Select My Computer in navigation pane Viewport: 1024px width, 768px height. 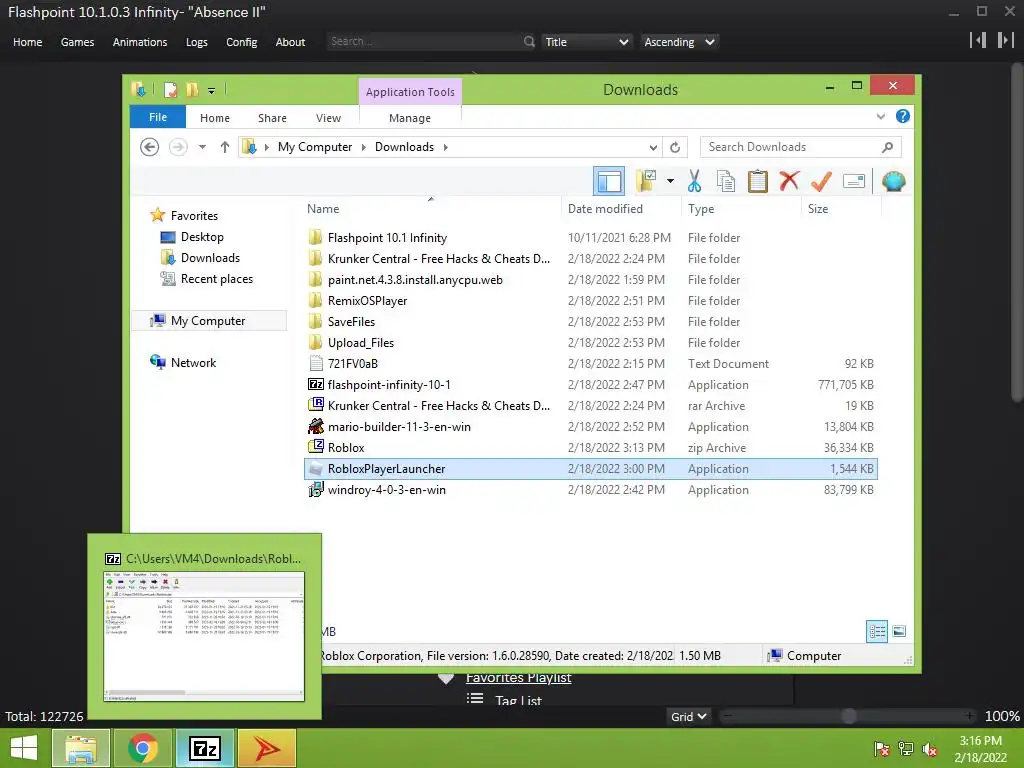pyautogui.click(x=208, y=321)
